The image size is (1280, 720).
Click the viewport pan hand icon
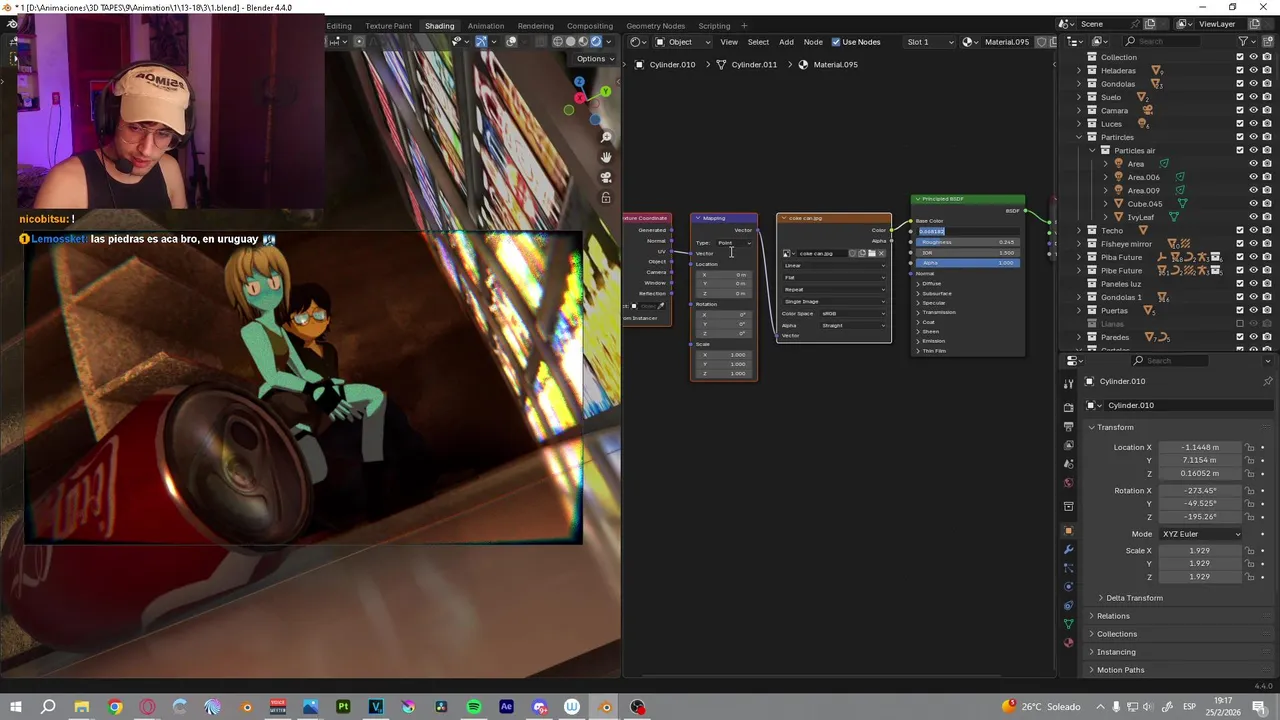click(606, 157)
